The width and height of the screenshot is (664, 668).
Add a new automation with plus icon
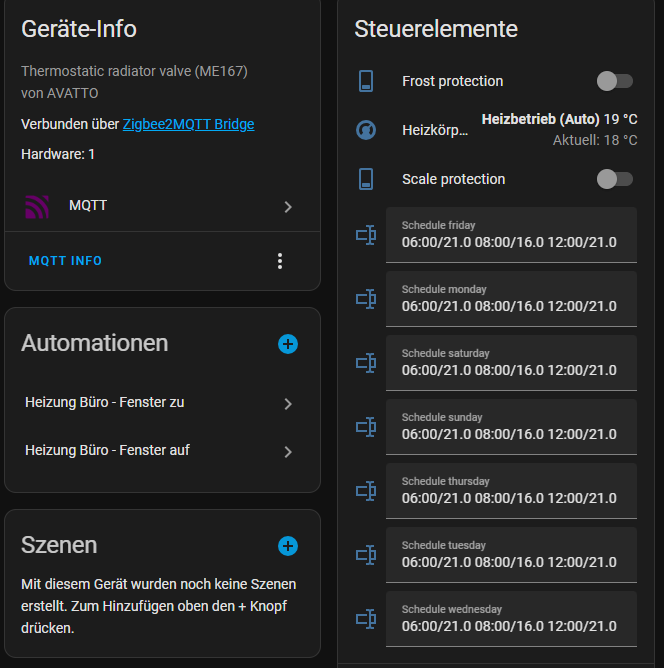click(x=288, y=344)
